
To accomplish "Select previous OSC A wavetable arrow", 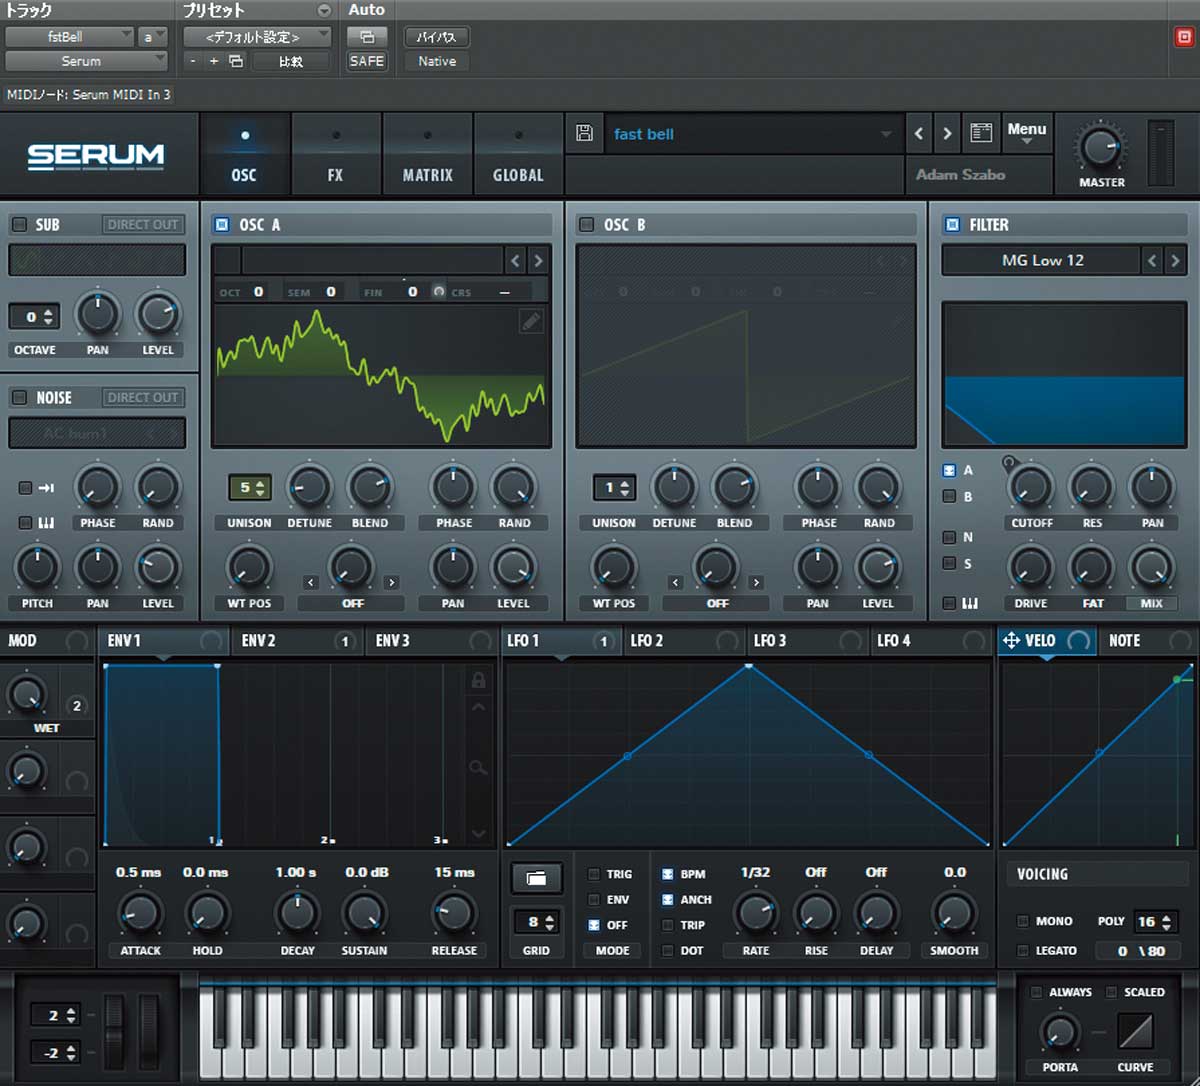I will tap(515, 261).
